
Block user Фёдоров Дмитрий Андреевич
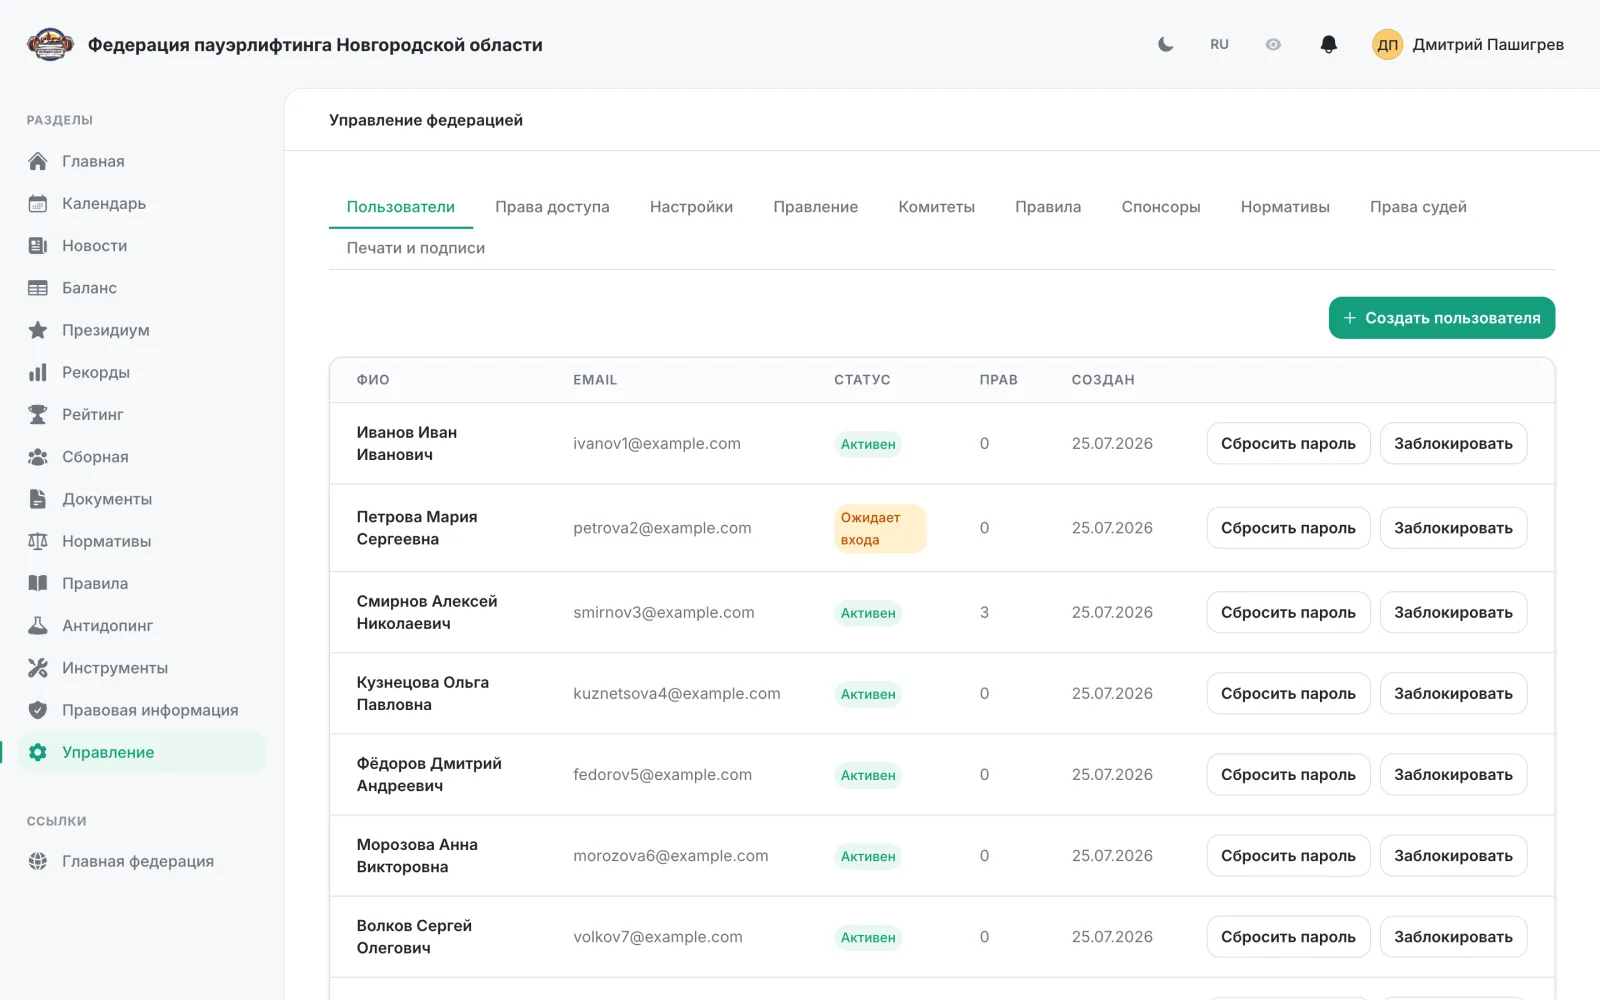pyautogui.click(x=1453, y=775)
